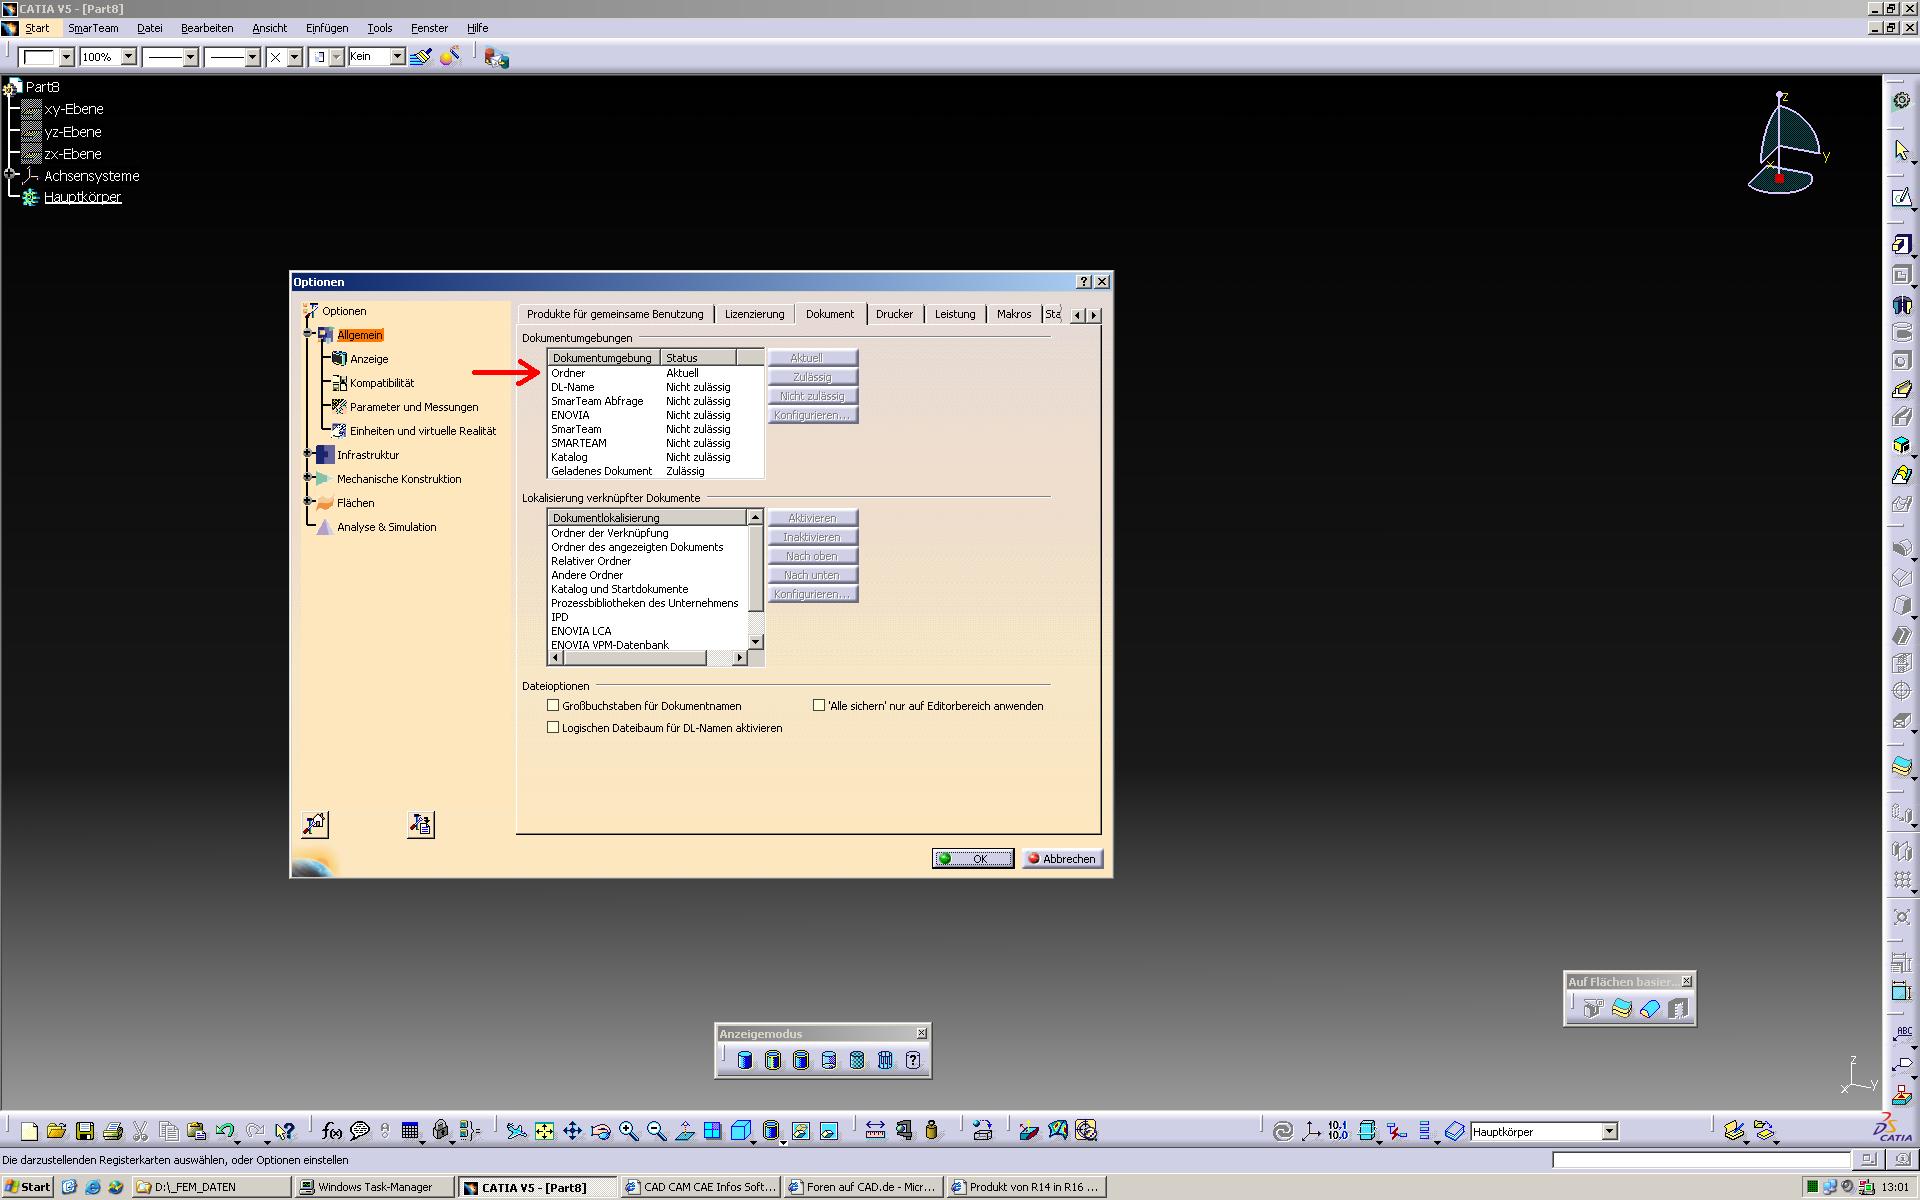Click the Normal View icon
The width and height of the screenshot is (1920, 1200).
685,1131
